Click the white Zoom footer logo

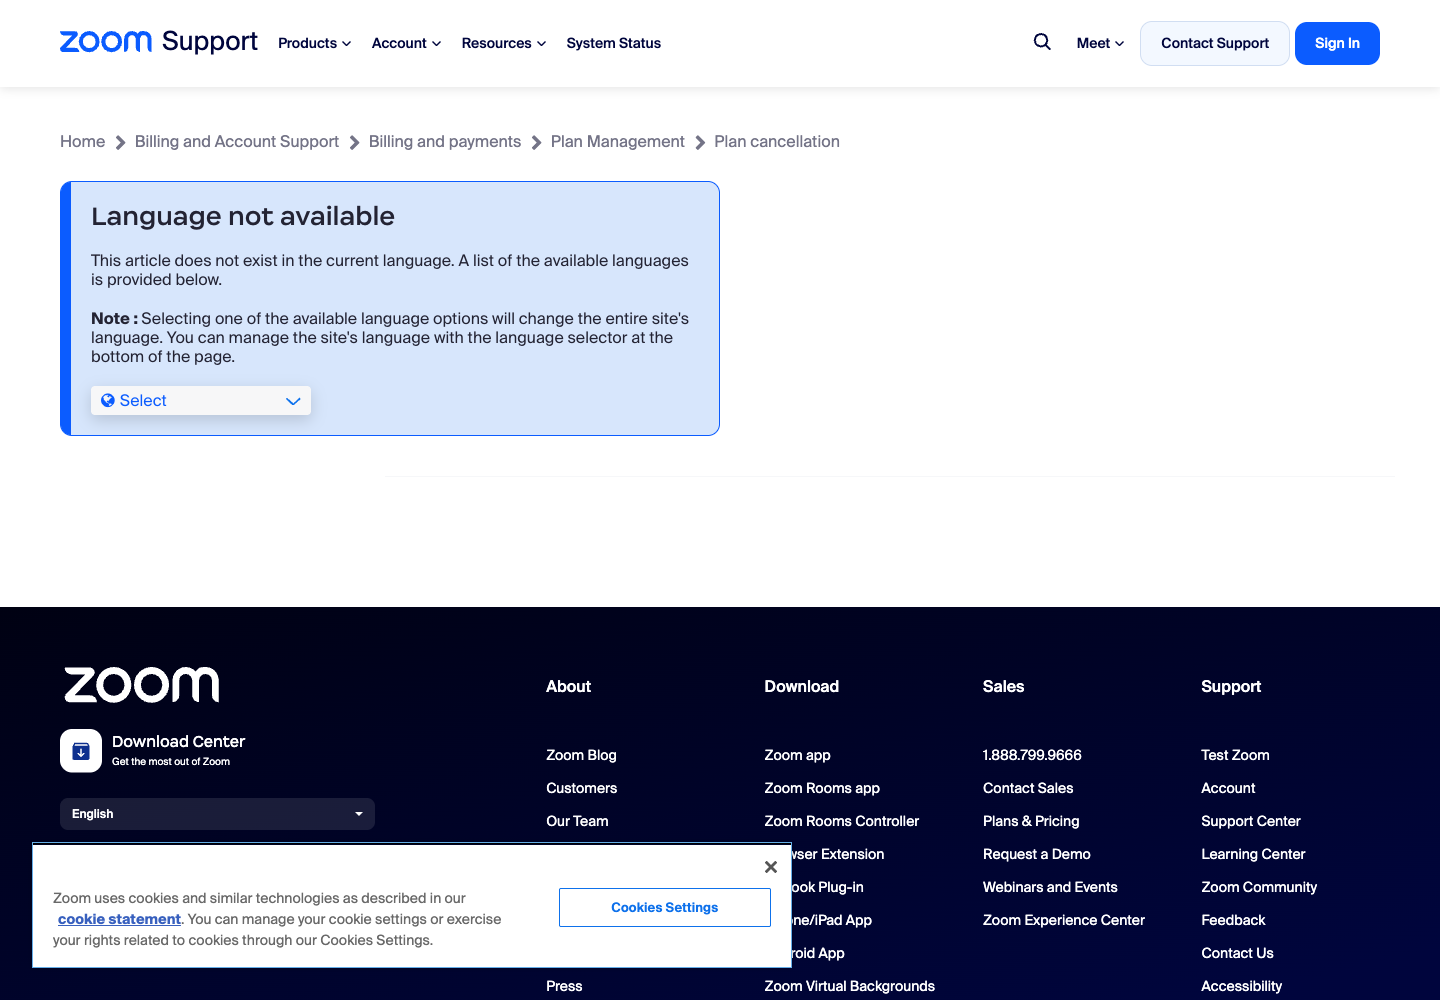[x=142, y=685]
